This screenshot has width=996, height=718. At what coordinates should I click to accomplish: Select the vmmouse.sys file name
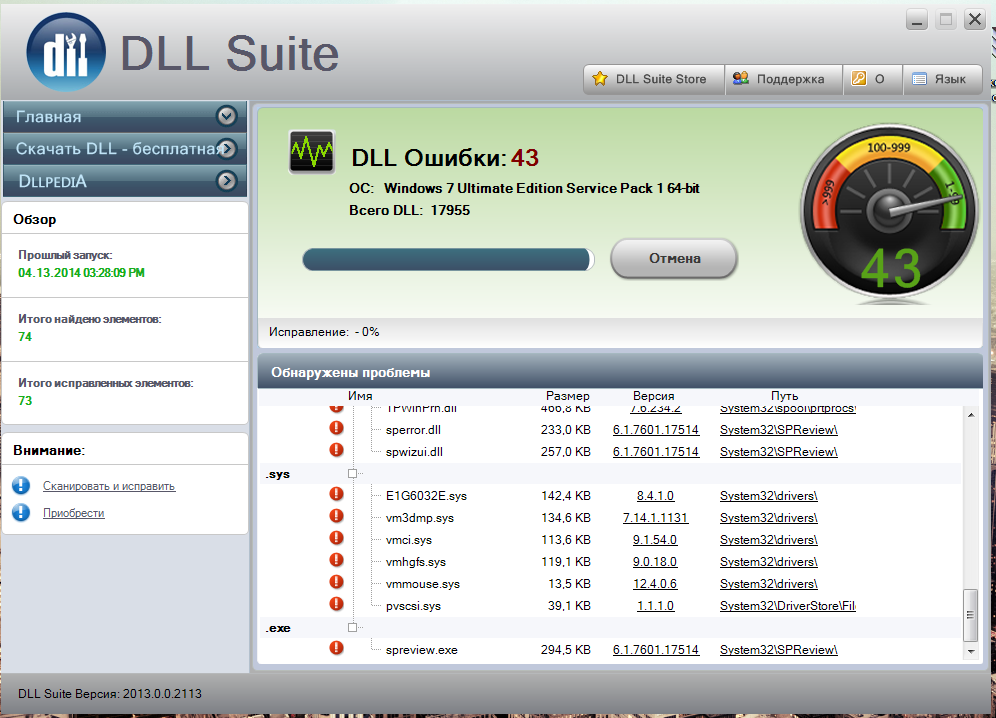pyautogui.click(x=422, y=584)
